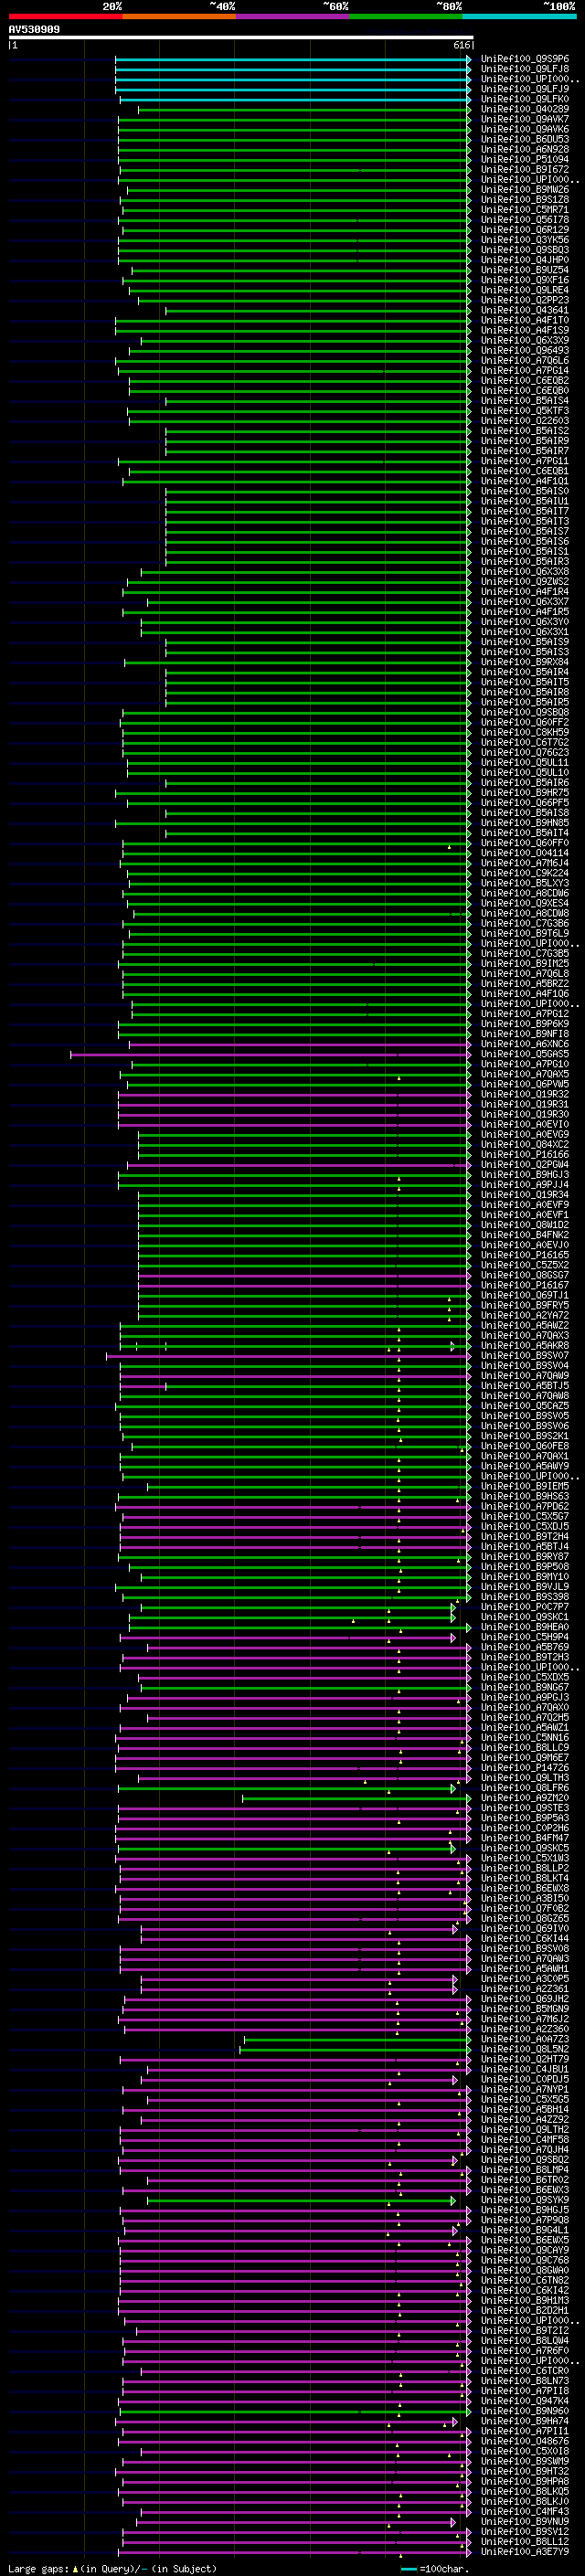
Task: Select hit UniRef100_Q19R32
Action: [x=525, y=1094]
